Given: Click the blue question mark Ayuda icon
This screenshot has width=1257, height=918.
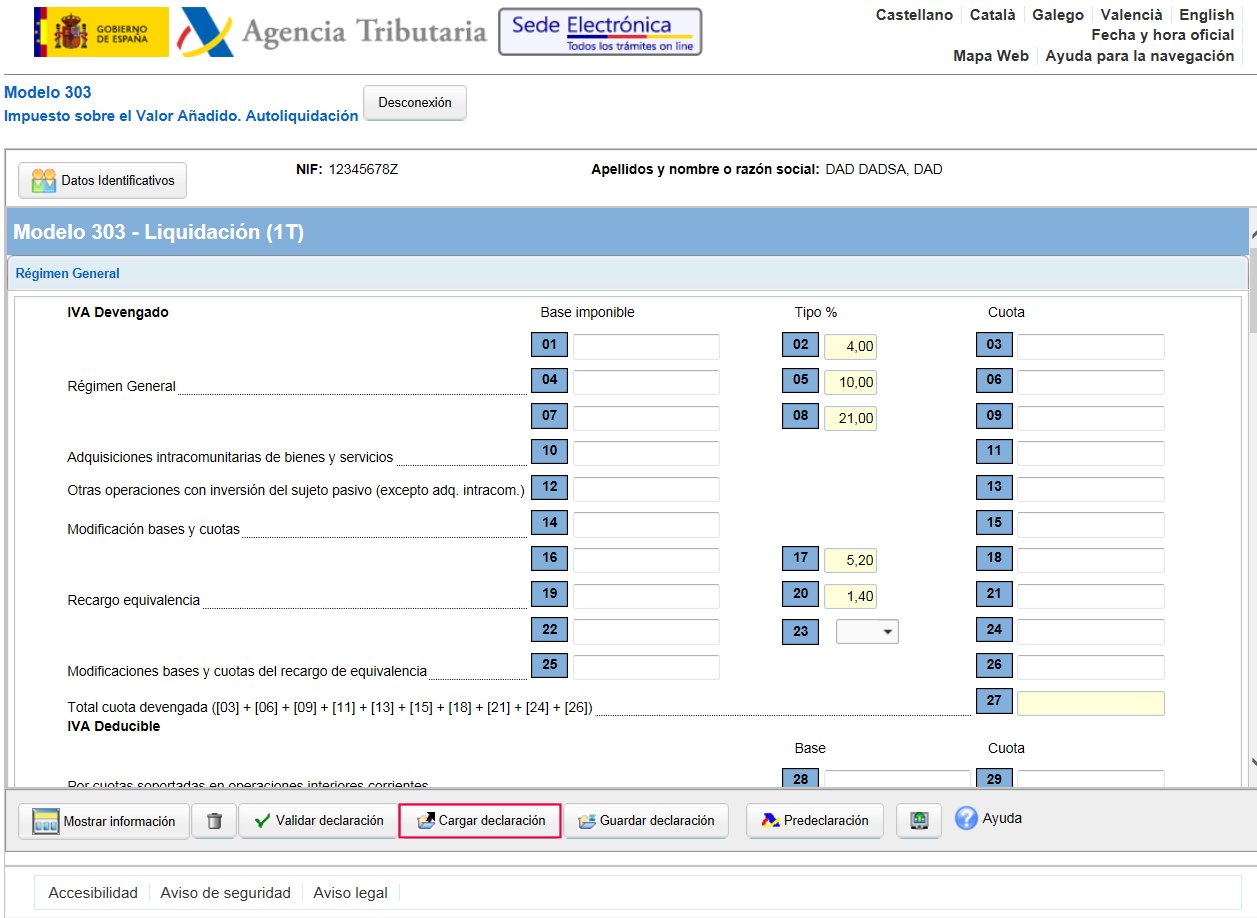Looking at the screenshot, I should coord(965,819).
